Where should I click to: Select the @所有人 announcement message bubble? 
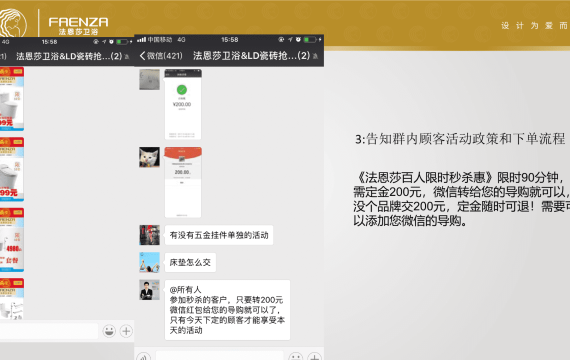click(x=227, y=310)
